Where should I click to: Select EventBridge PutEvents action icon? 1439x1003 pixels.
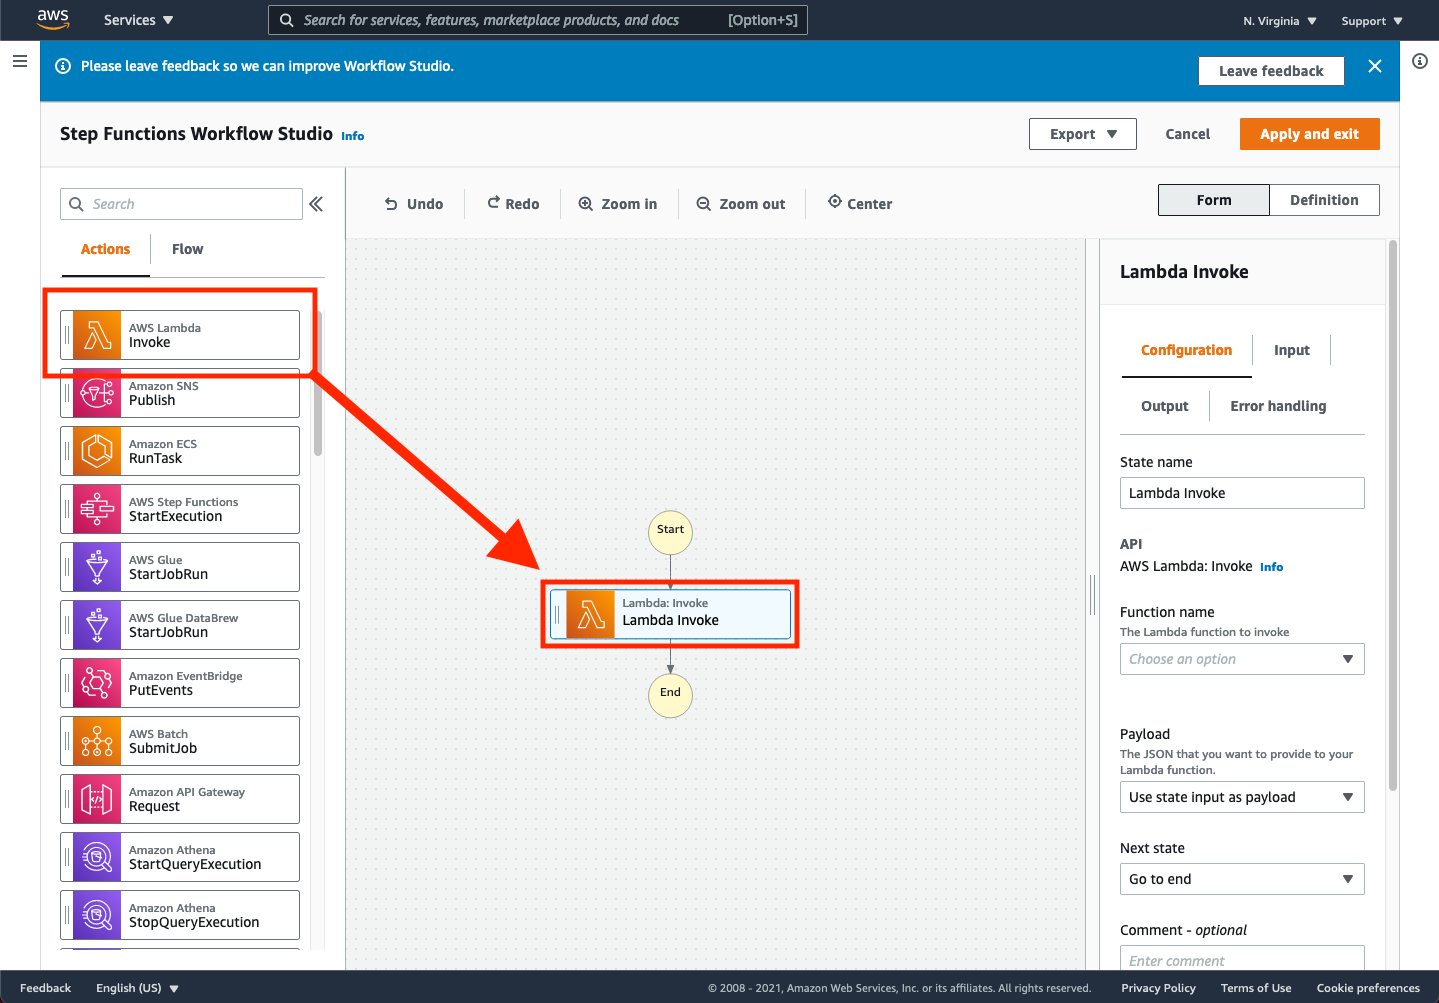pyautogui.click(x=97, y=683)
